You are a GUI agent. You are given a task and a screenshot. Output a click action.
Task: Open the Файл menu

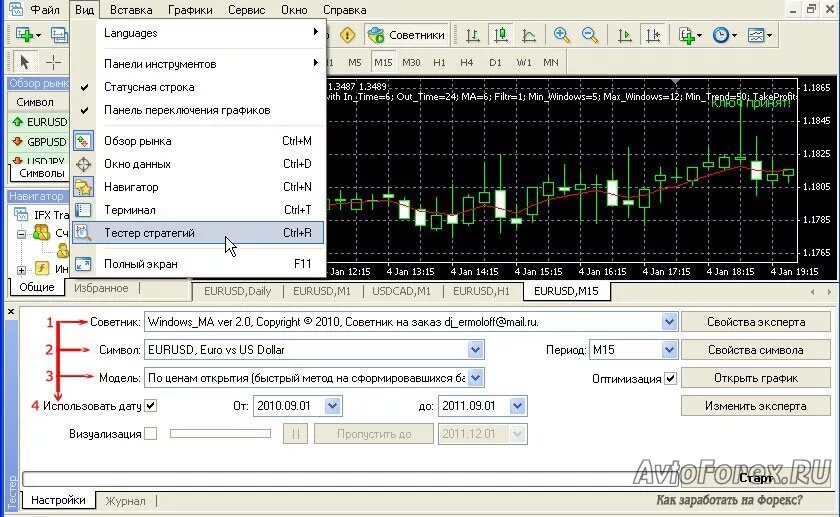pyautogui.click(x=44, y=10)
